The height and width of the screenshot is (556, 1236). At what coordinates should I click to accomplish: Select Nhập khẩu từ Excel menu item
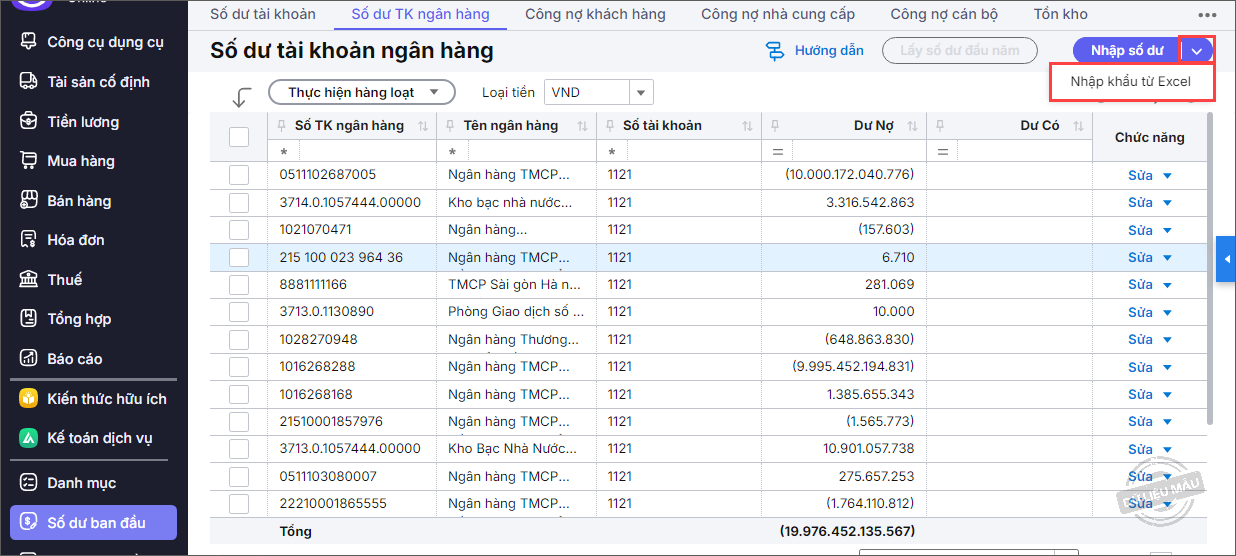click(x=1131, y=82)
